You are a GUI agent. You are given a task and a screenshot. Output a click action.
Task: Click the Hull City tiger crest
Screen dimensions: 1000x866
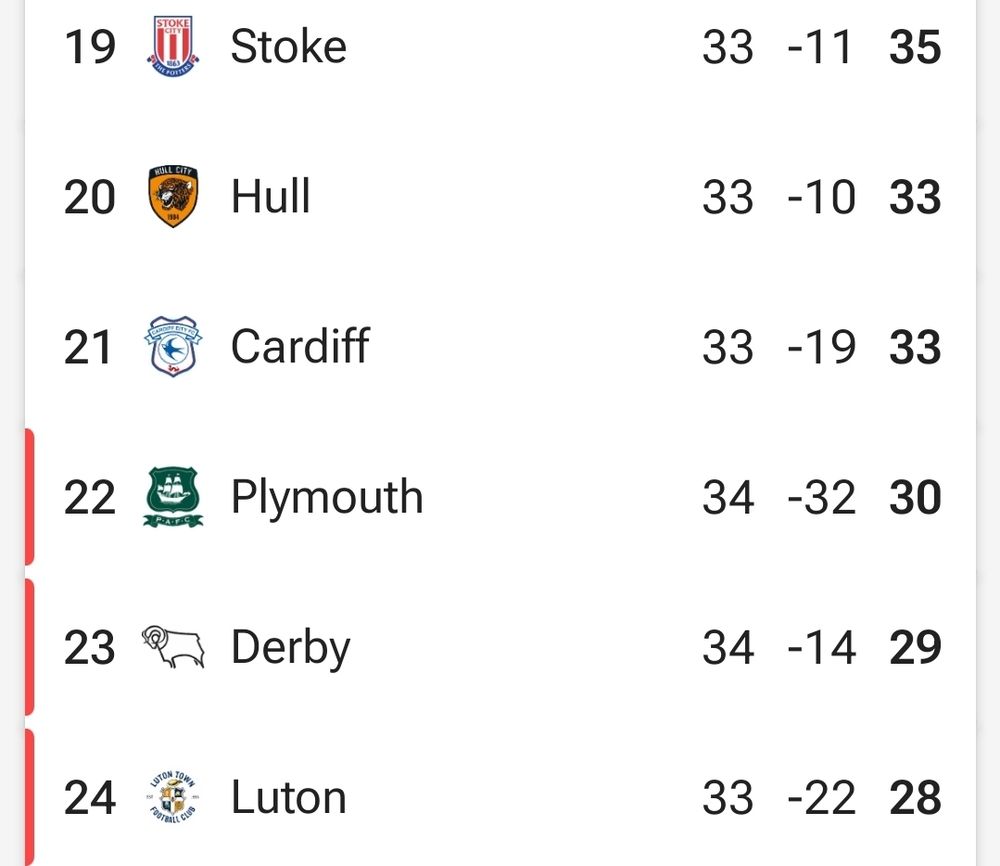click(x=173, y=196)
